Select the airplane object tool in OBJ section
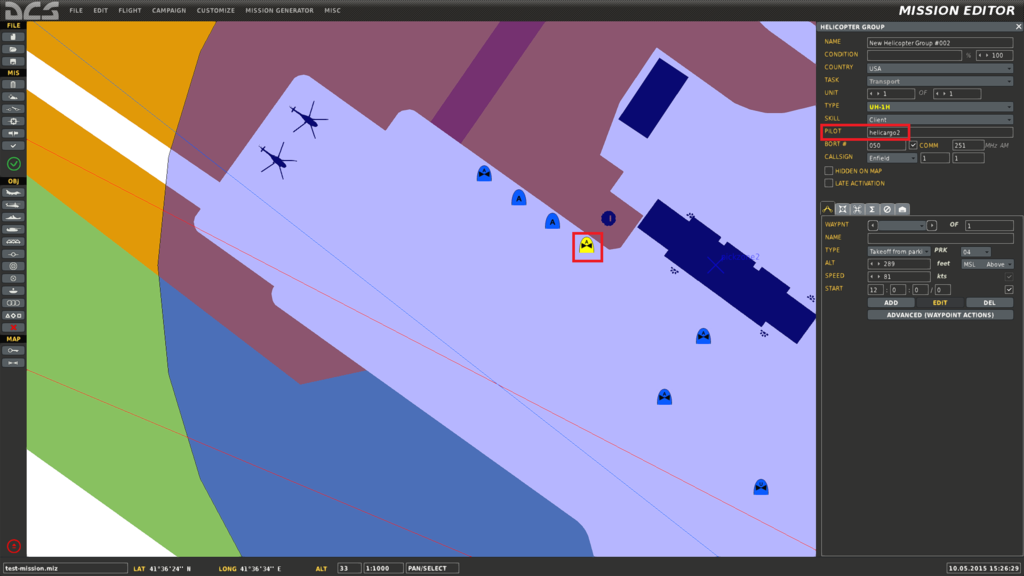 pyautogui.click(x=14, y=192)
